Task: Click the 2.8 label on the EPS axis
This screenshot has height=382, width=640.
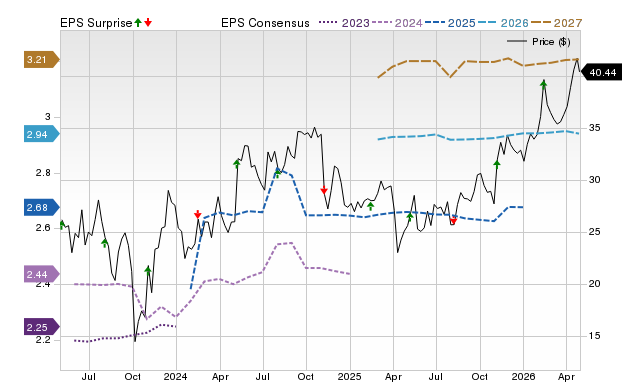Action: point(43,173)
